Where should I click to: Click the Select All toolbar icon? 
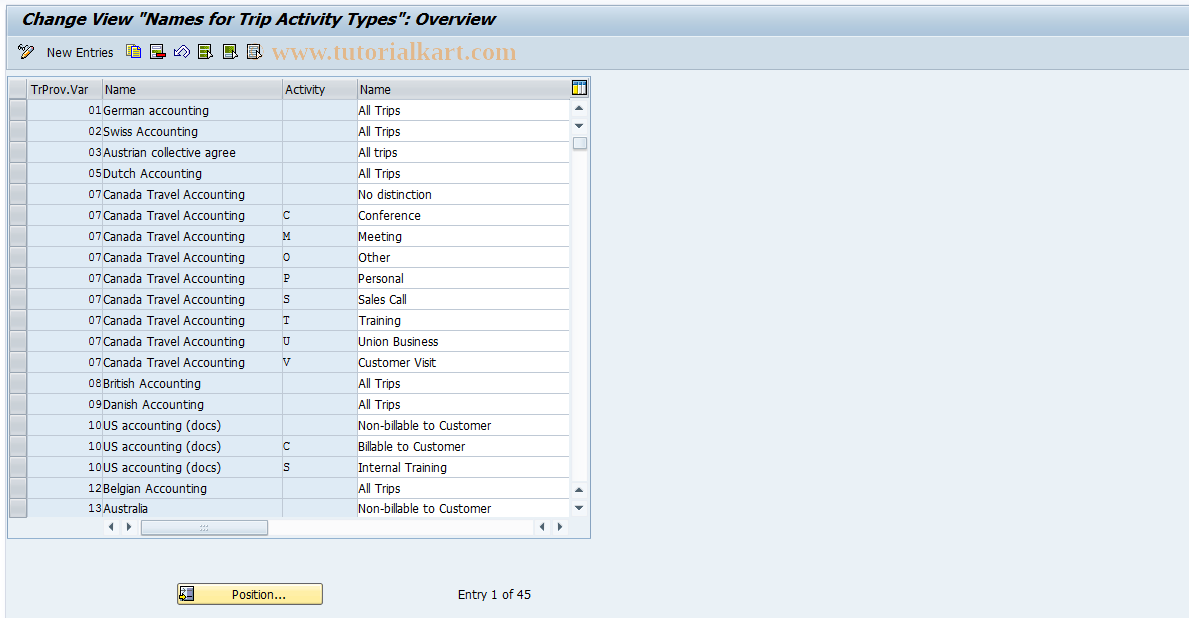[205, 52]
